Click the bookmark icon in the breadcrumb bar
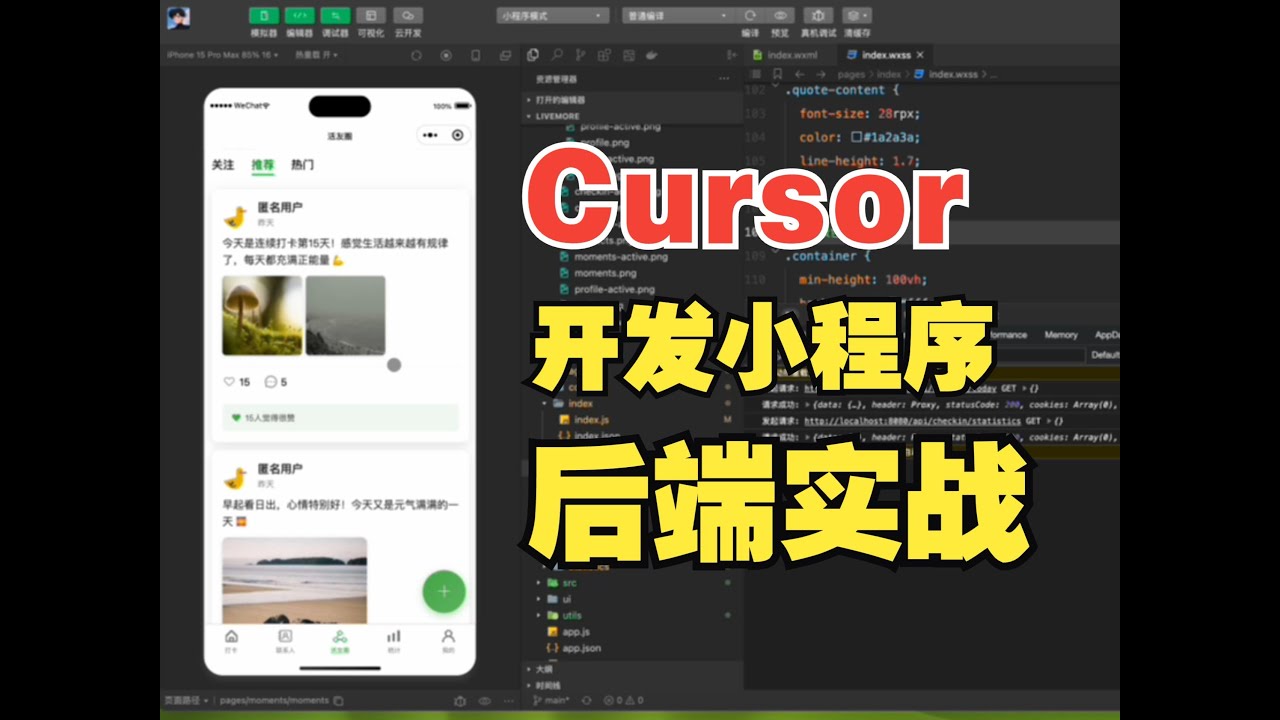 [778, 74]
